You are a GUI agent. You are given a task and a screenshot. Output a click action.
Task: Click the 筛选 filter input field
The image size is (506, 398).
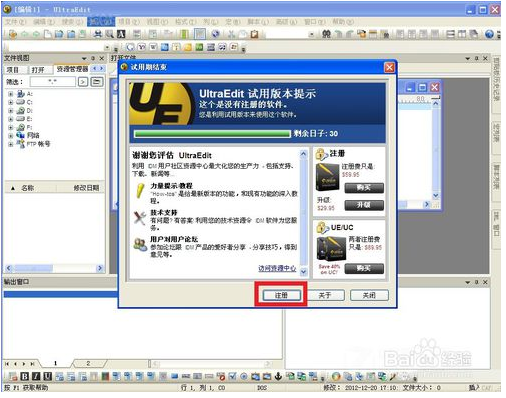point(53,81)
